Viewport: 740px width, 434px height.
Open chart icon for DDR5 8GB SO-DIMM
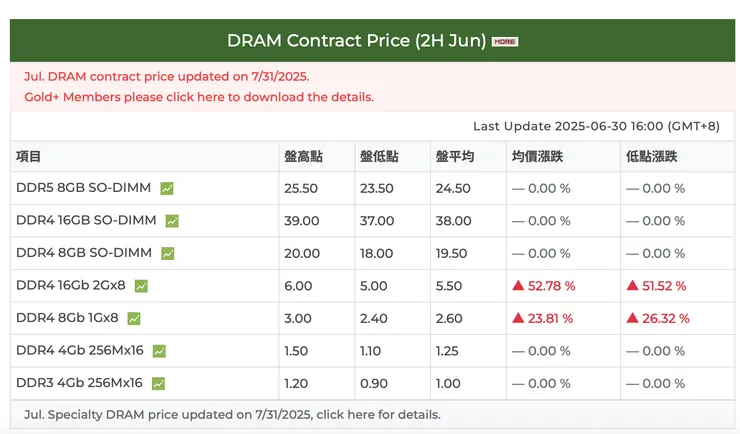(167, 188)
